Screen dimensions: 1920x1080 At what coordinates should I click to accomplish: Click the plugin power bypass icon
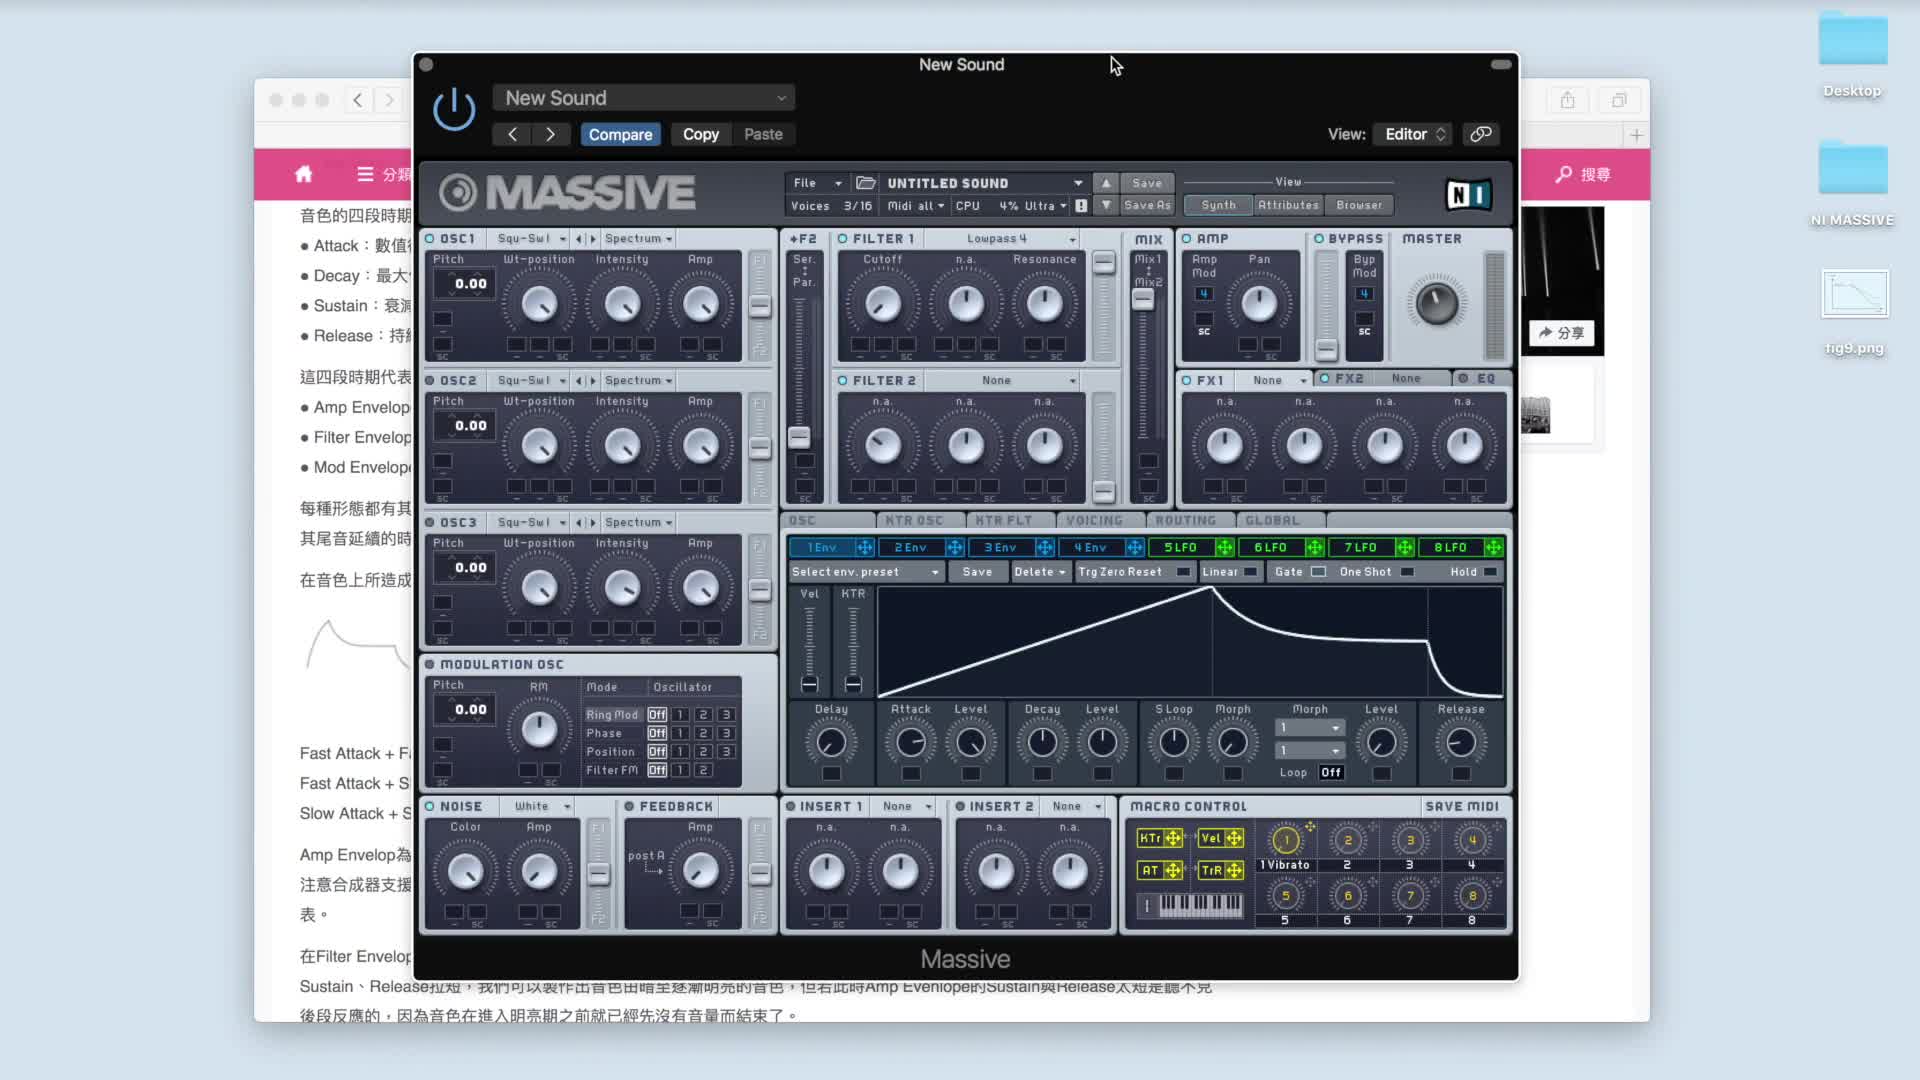[x=453, y=109]
